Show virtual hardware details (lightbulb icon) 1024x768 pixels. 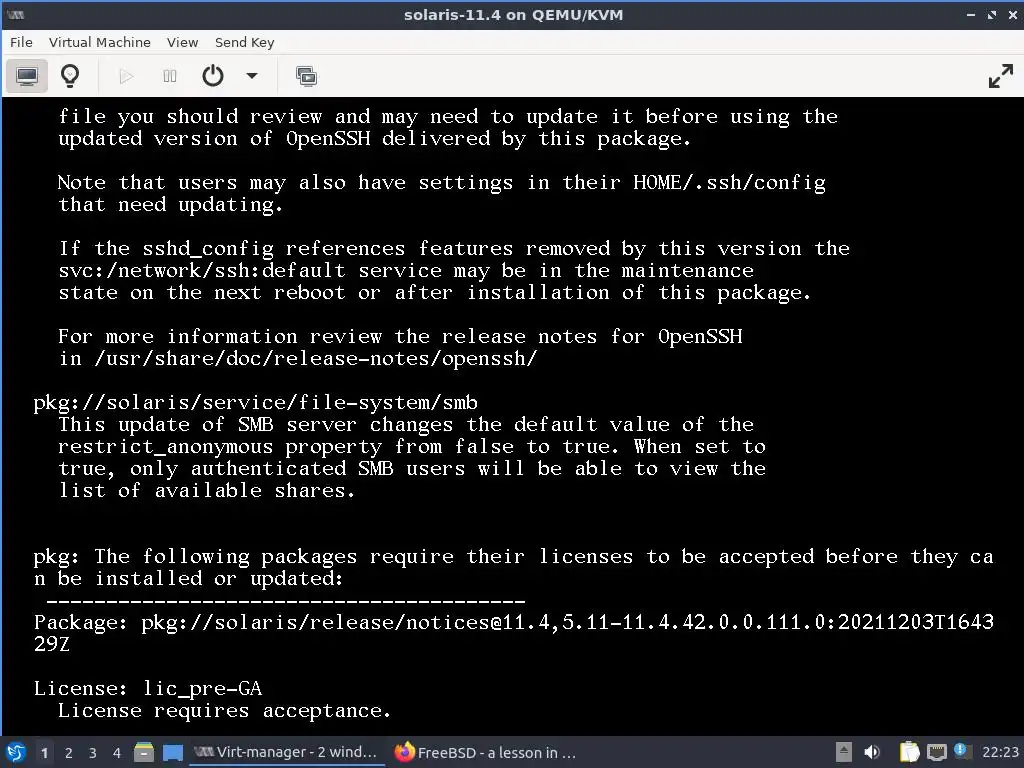point(70,76)
